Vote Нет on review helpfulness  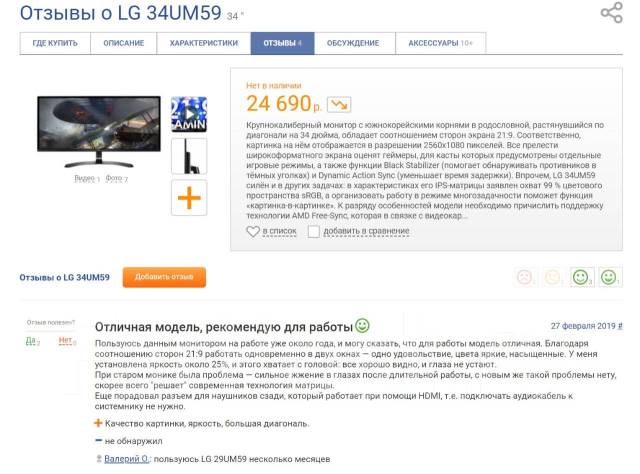pyautogui.click(x=67, y=340)
